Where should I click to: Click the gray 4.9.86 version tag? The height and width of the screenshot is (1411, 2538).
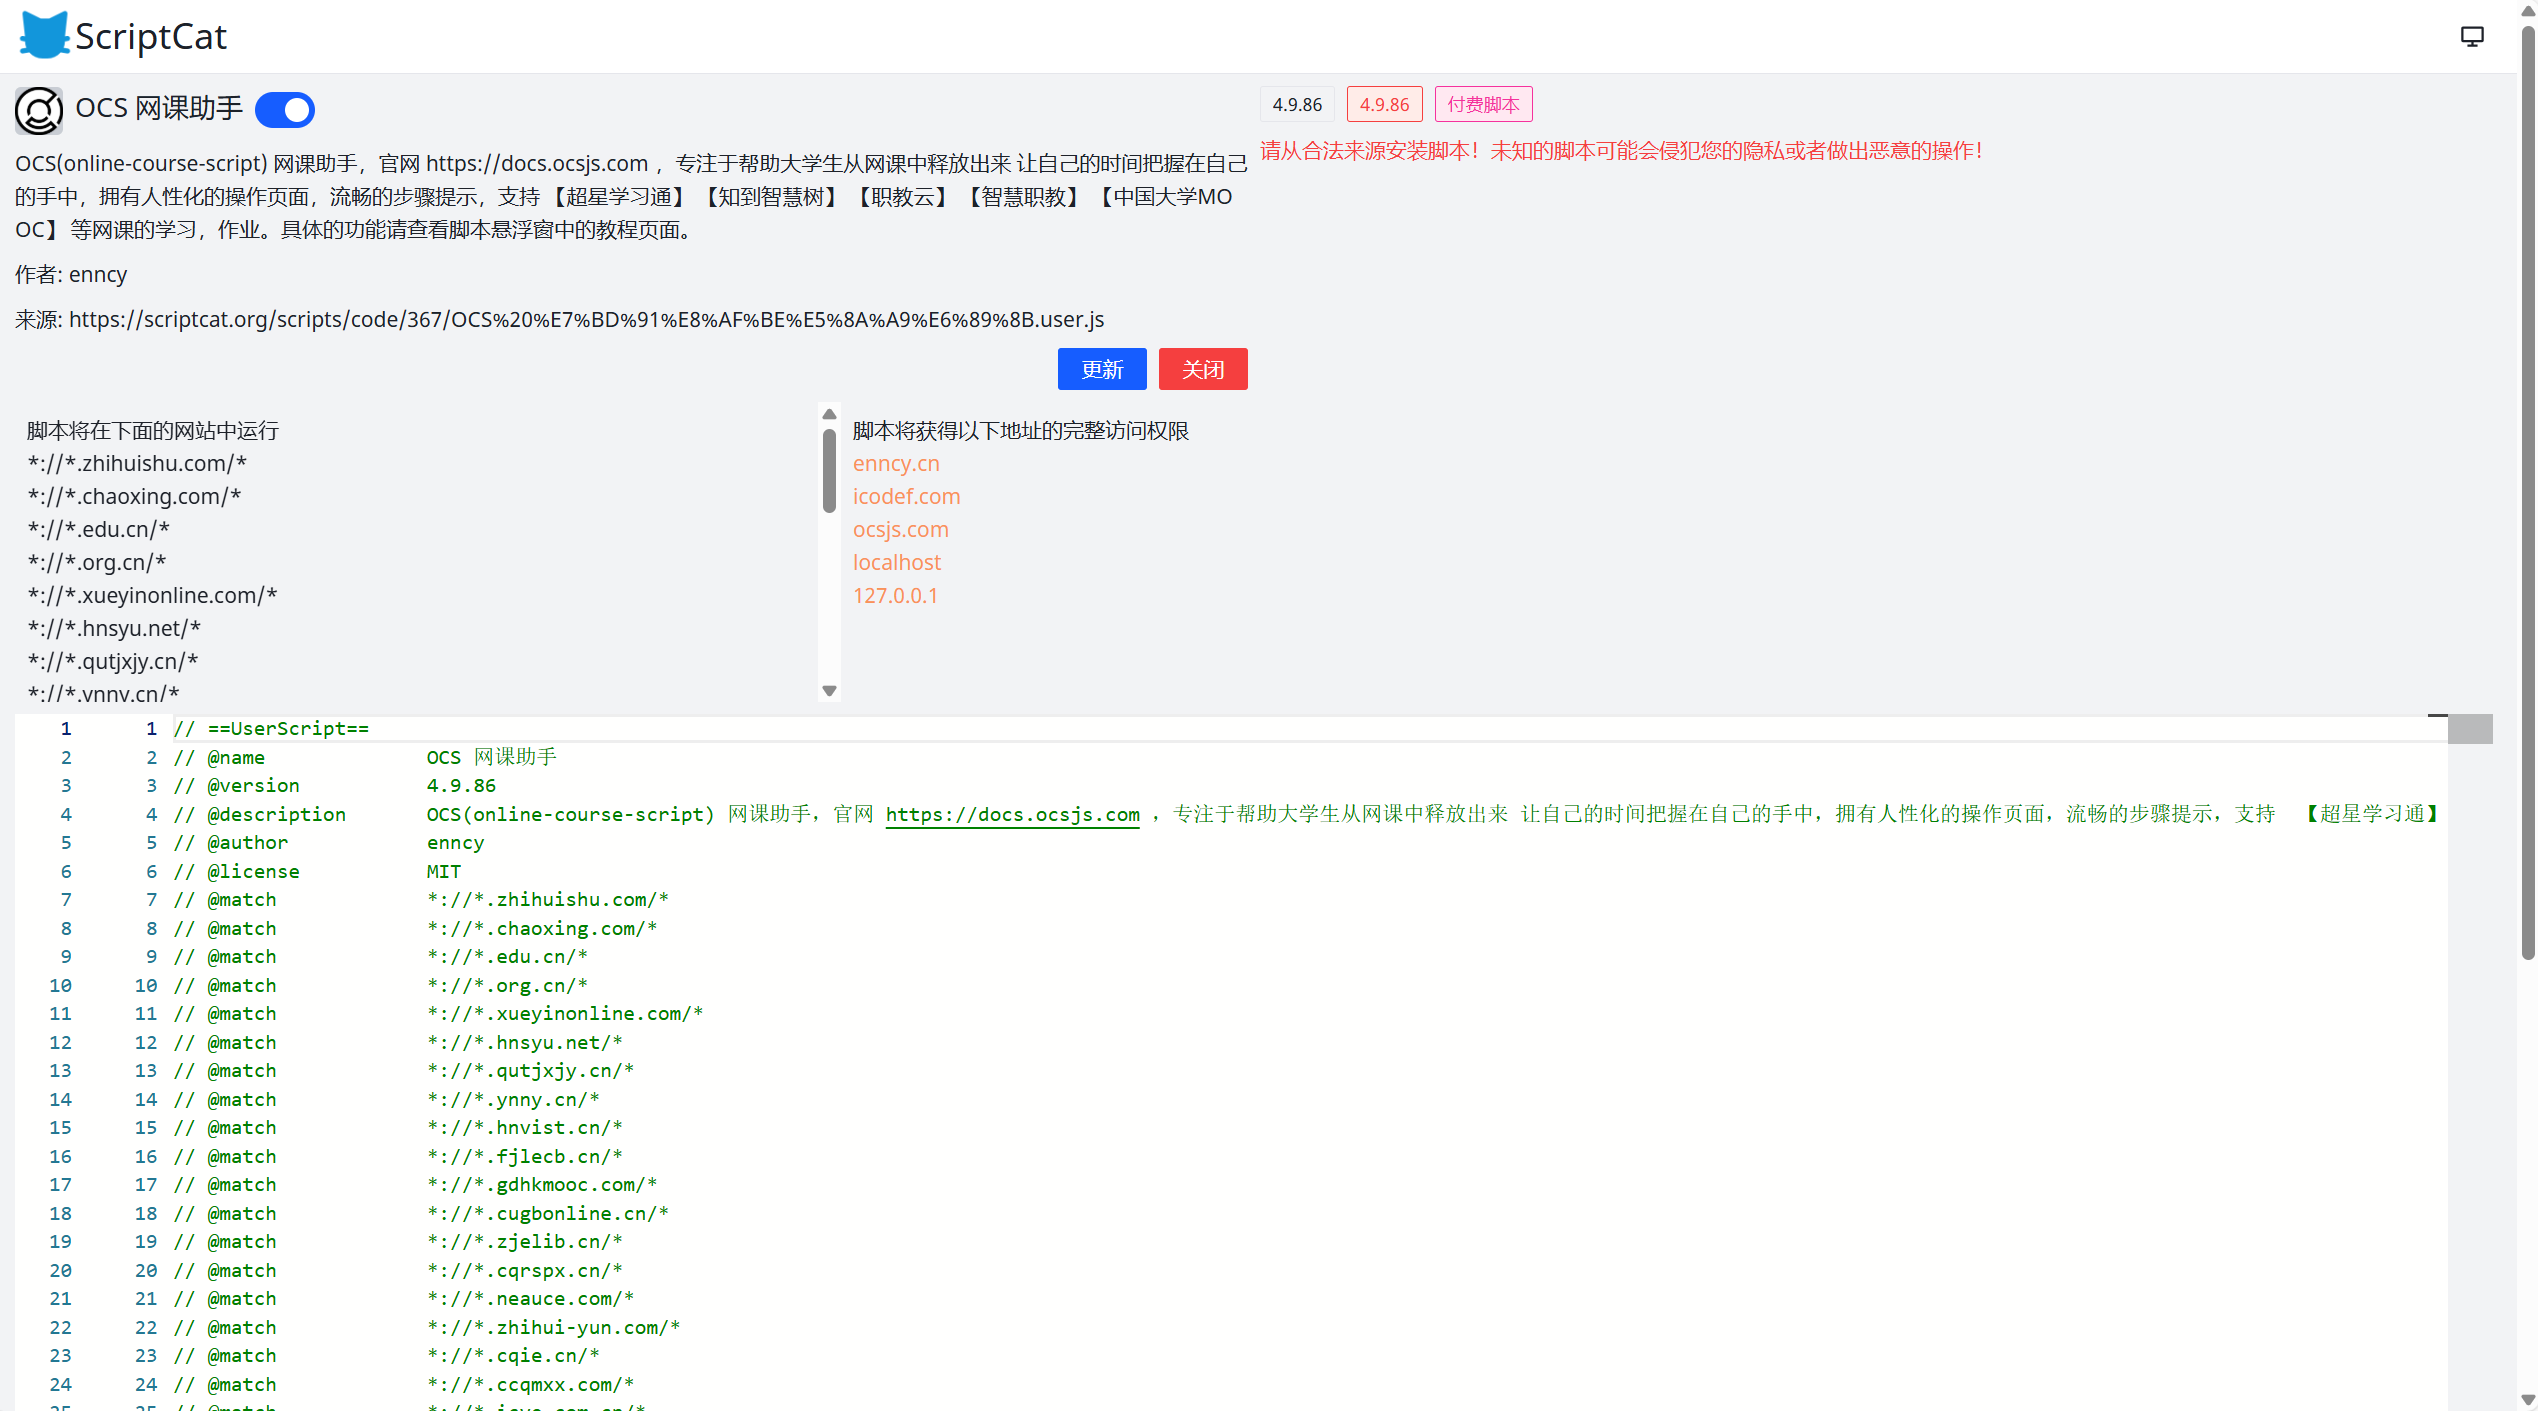tap(1296, 104)
